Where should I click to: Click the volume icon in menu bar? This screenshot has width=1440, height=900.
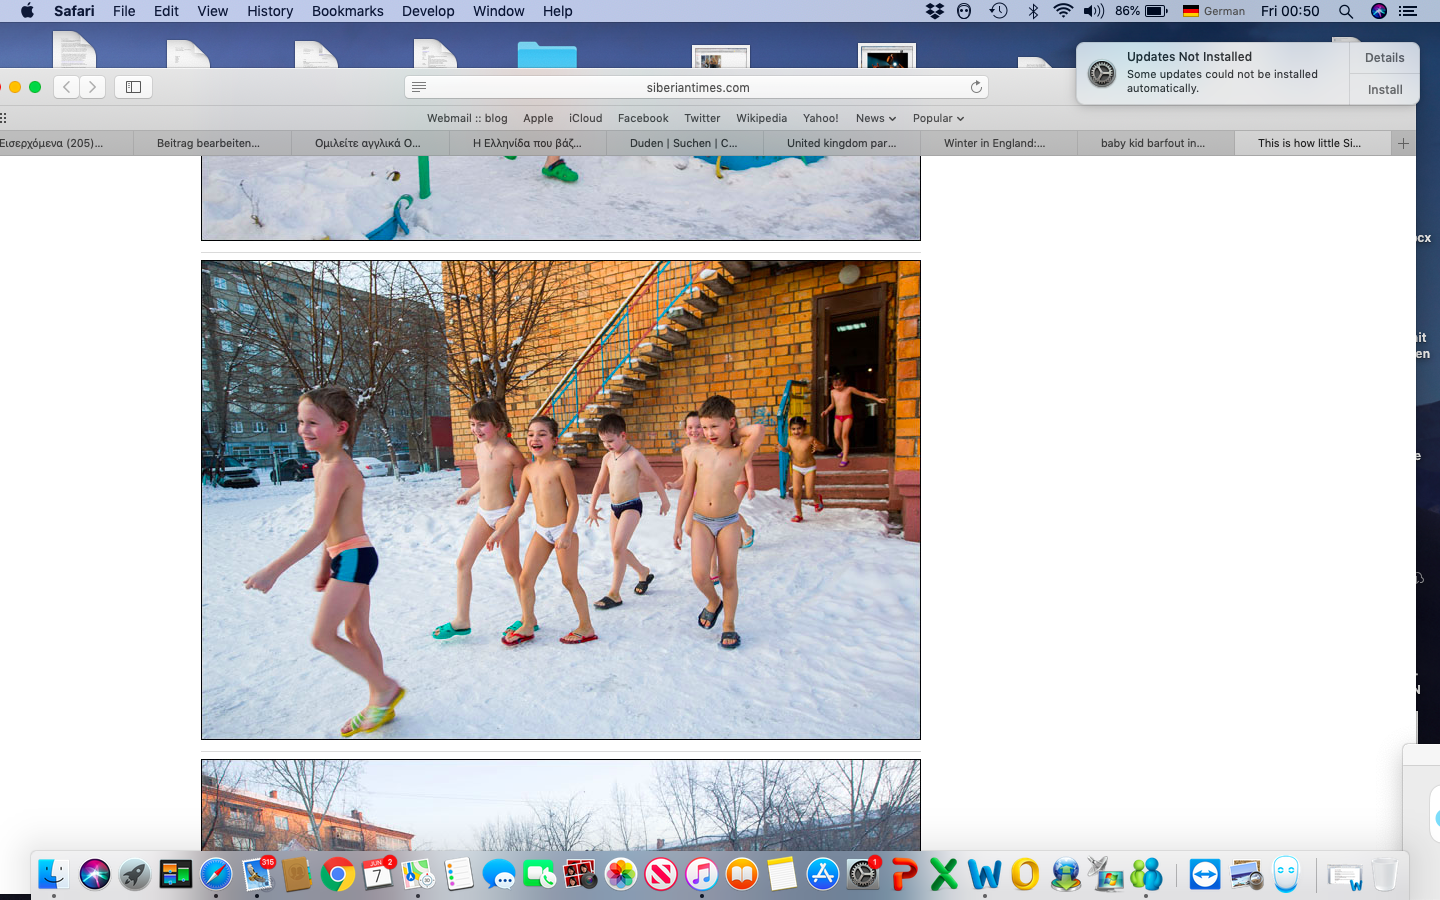click(1093, 11)
